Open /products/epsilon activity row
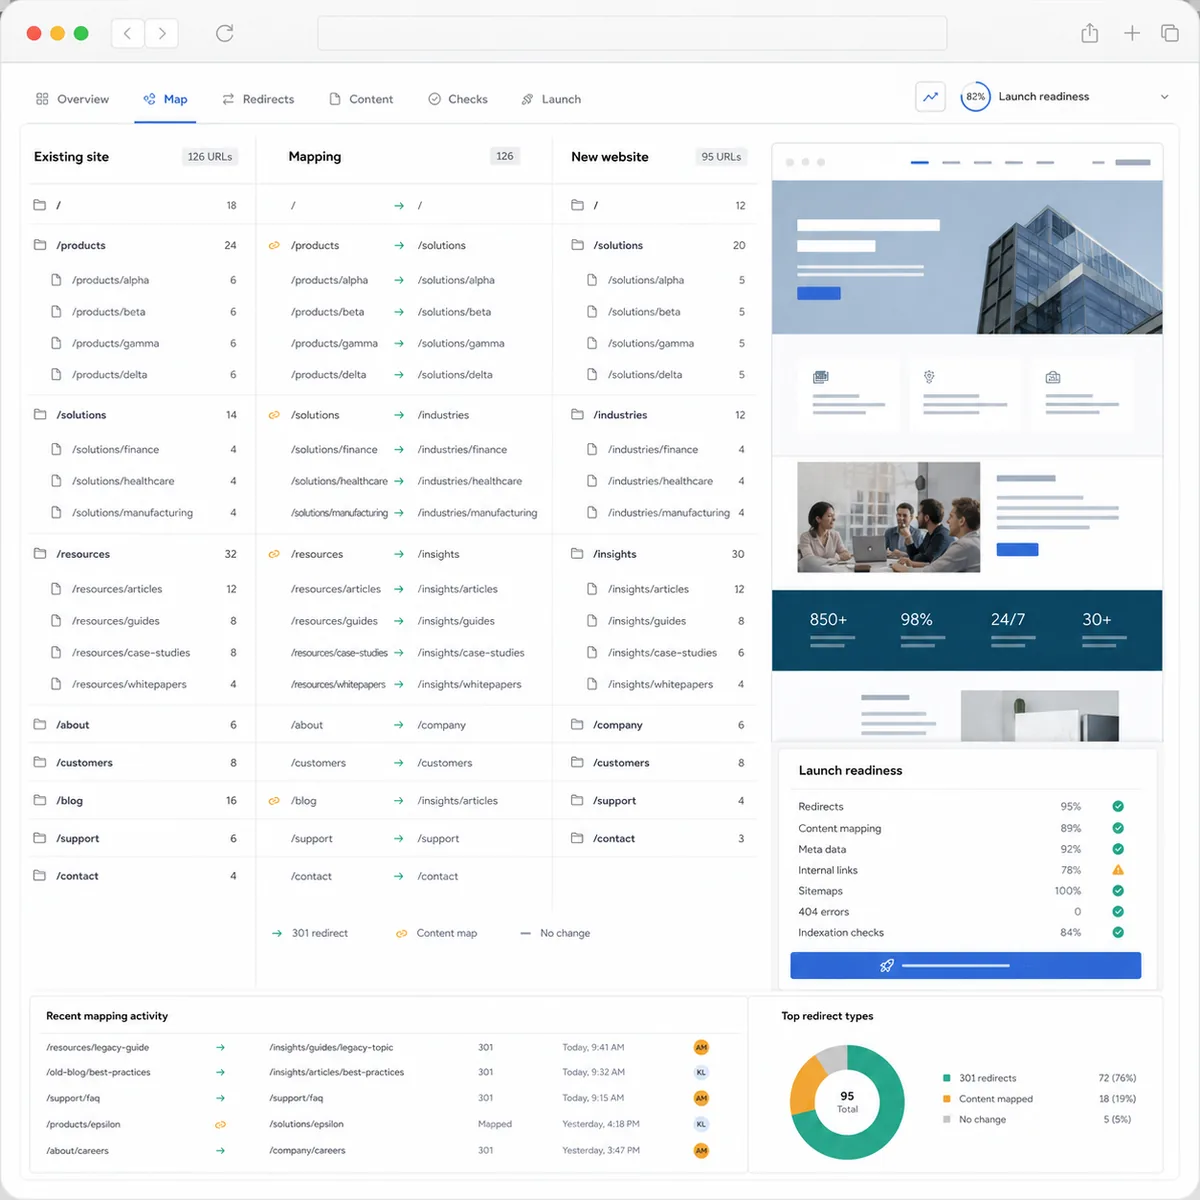This screenshot has width=1200, height=1200. (390, 1124)
